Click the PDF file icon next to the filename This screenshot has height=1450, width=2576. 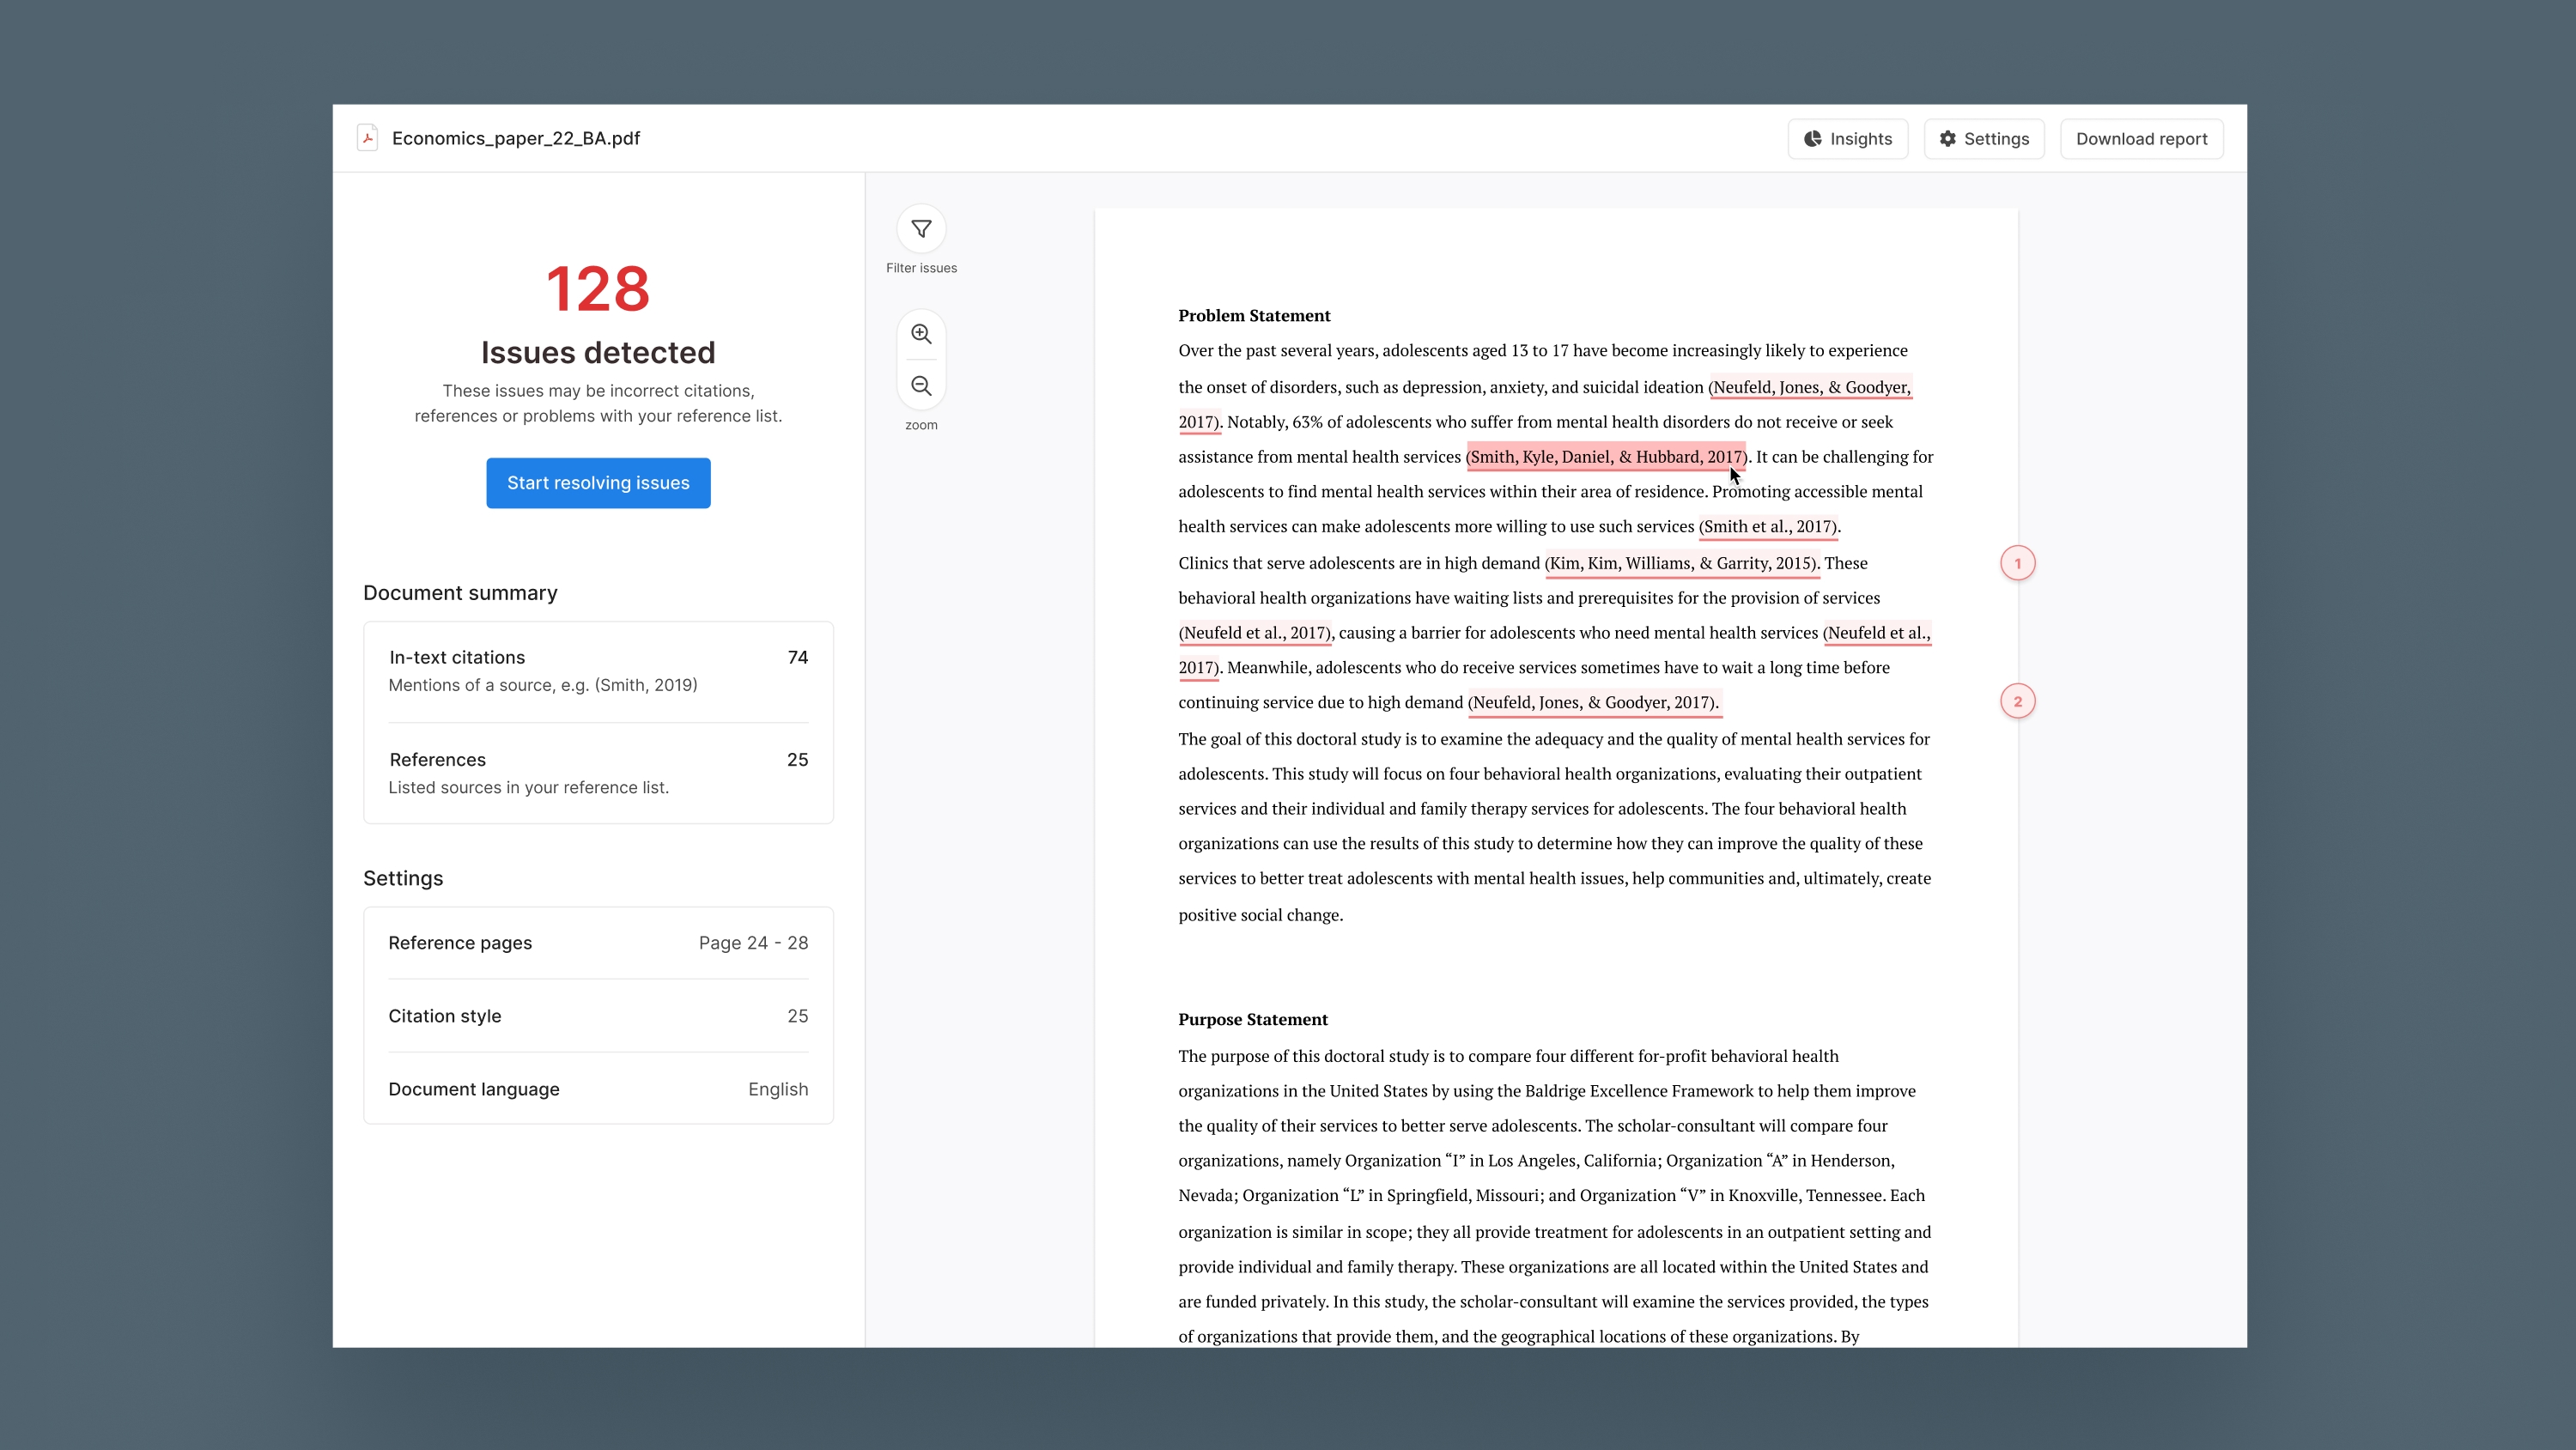coord(368,138)
